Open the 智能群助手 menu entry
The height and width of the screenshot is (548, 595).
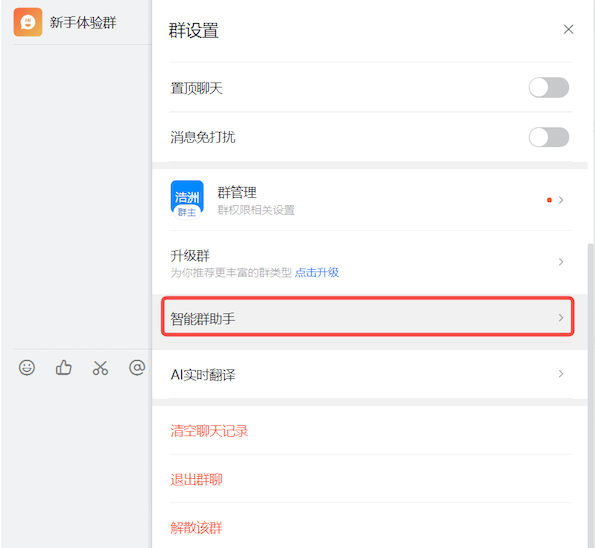tap(367, 317)
